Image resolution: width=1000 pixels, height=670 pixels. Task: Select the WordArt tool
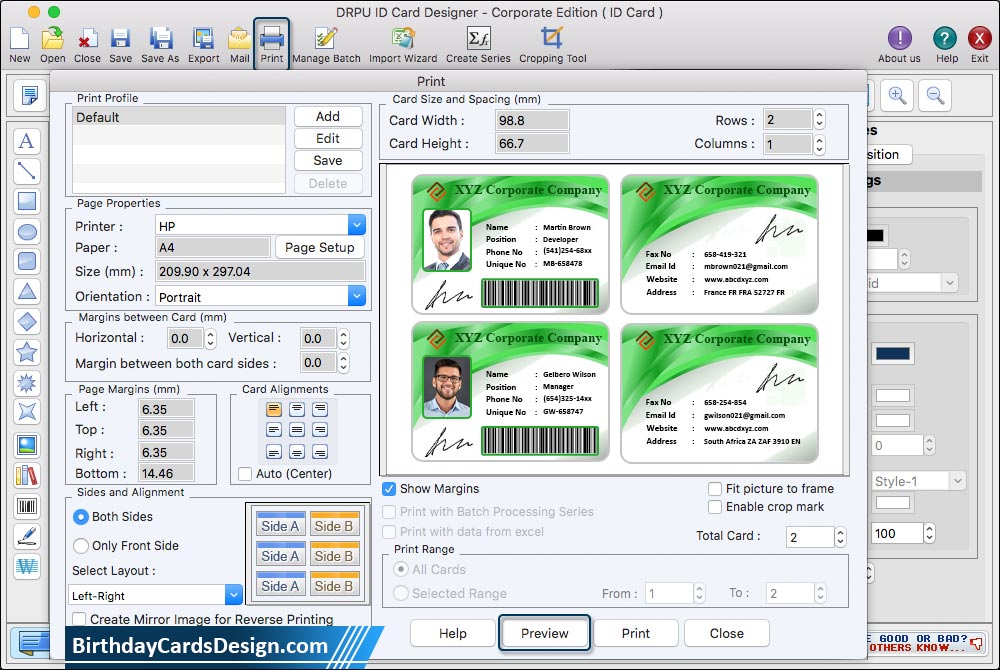pos(27,566)
